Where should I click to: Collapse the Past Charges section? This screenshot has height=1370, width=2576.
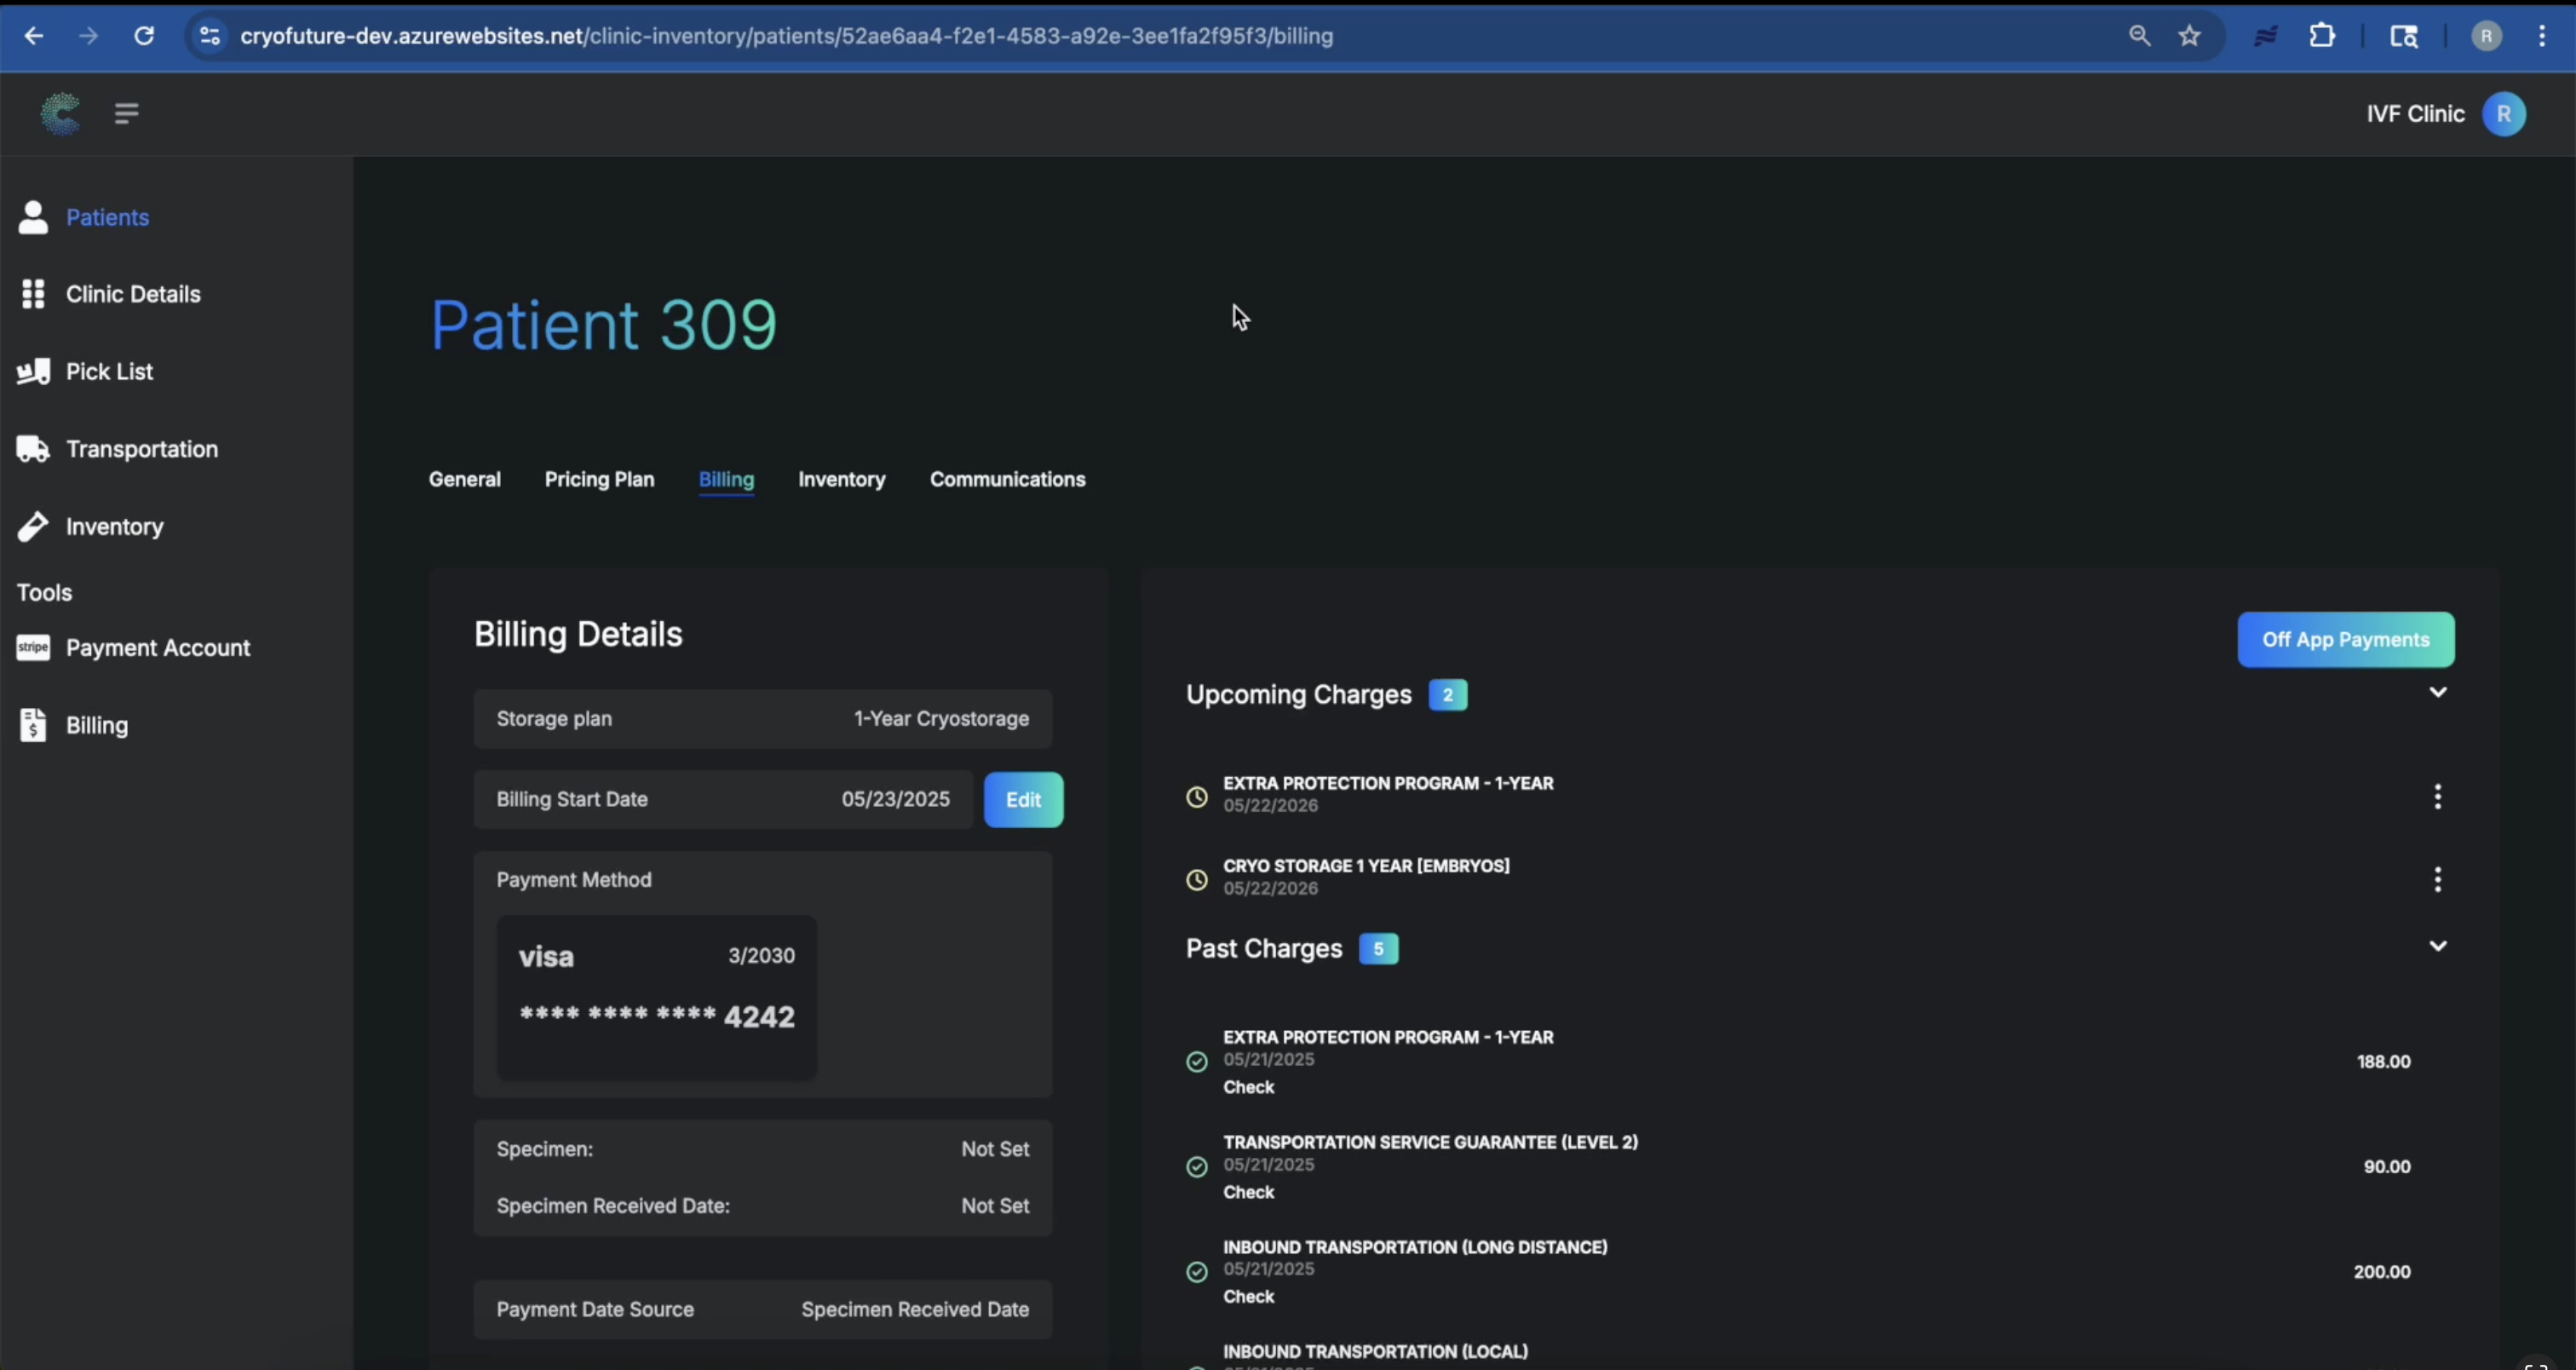tap(2437, 946)
